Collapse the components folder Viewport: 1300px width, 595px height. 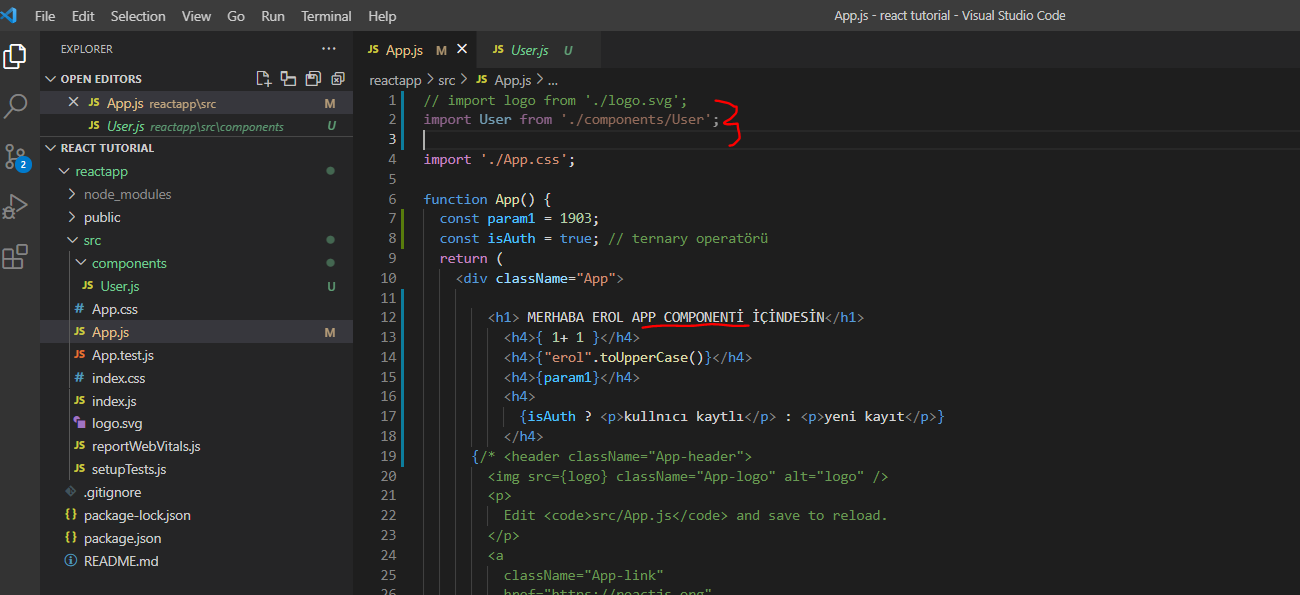click(129, 263)
